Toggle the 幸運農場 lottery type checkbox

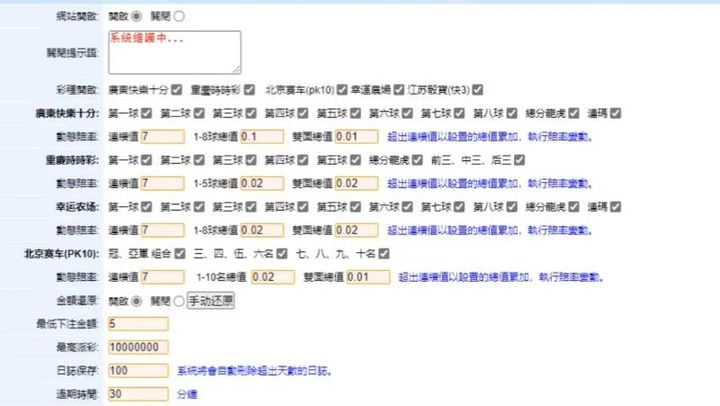tap(399, 89)
